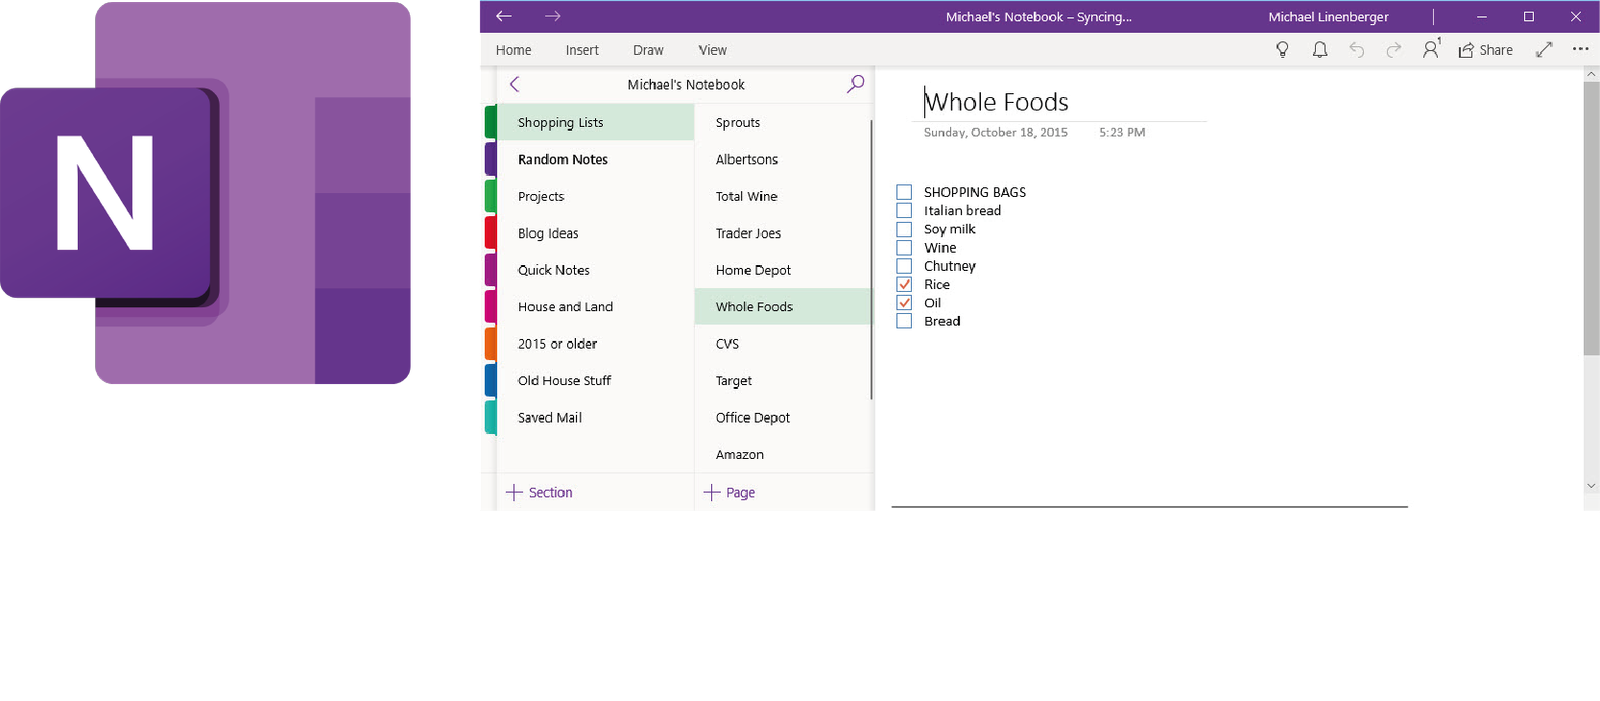1600x701 pixels.
Task: Check the Soy milk checkbox
Action: coord(904,229)
